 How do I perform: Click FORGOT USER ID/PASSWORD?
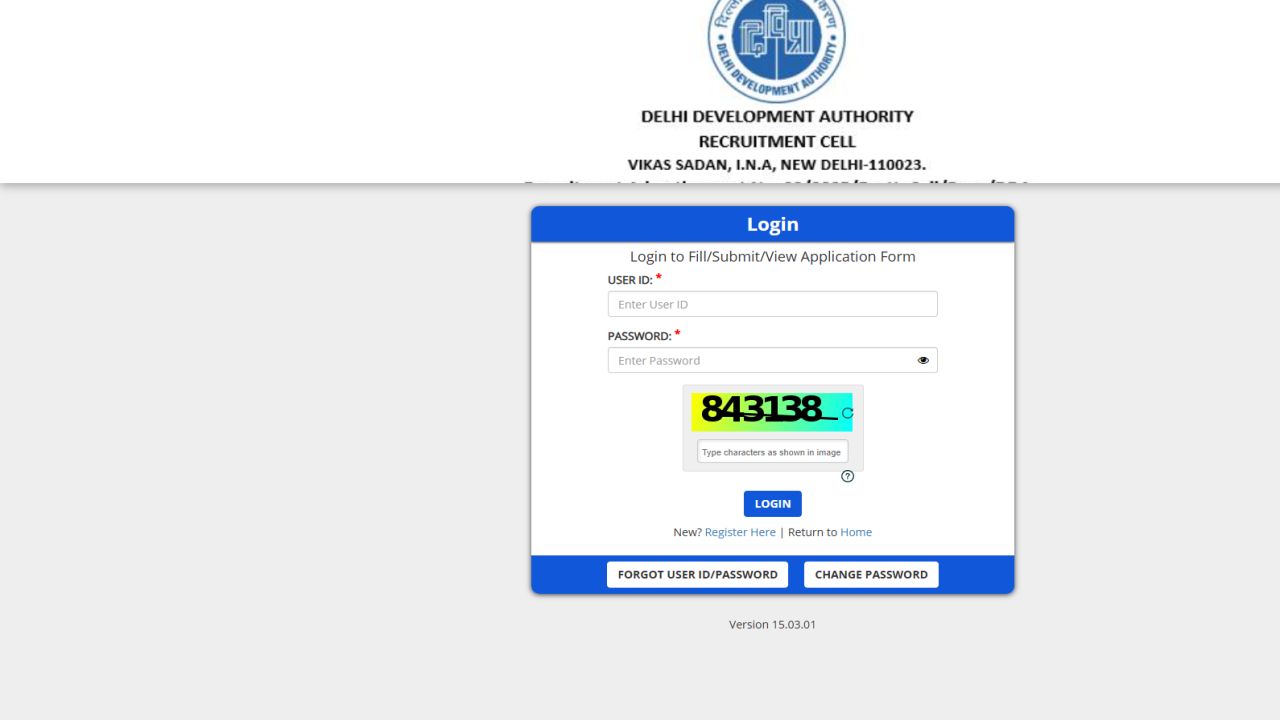click(697, 574)
